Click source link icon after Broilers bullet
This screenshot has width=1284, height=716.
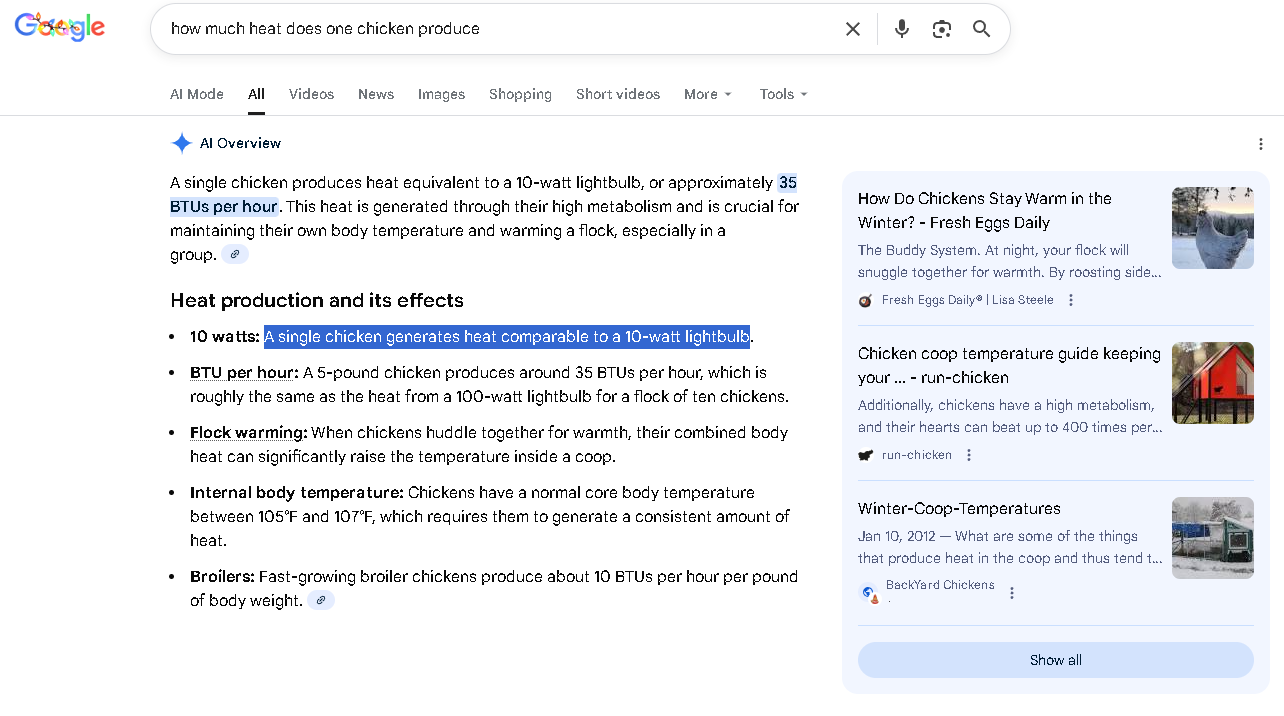coord(321,601)
